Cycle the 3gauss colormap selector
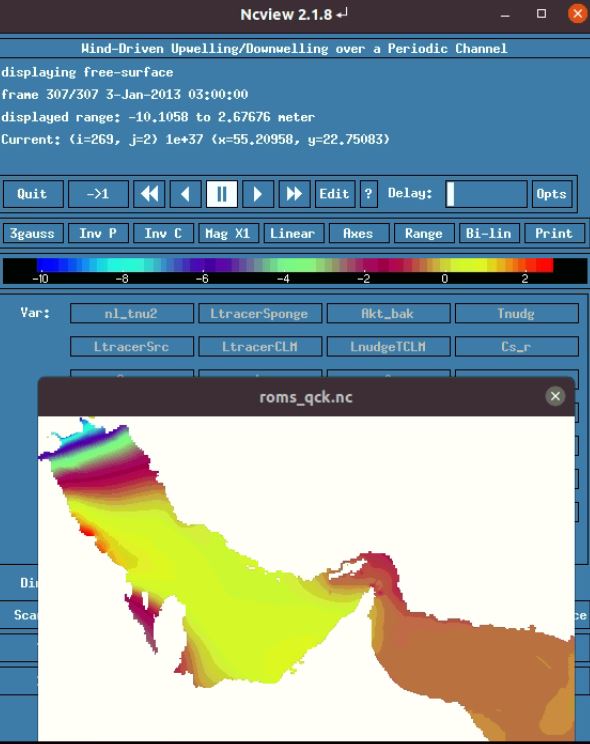 pos(33,233)
